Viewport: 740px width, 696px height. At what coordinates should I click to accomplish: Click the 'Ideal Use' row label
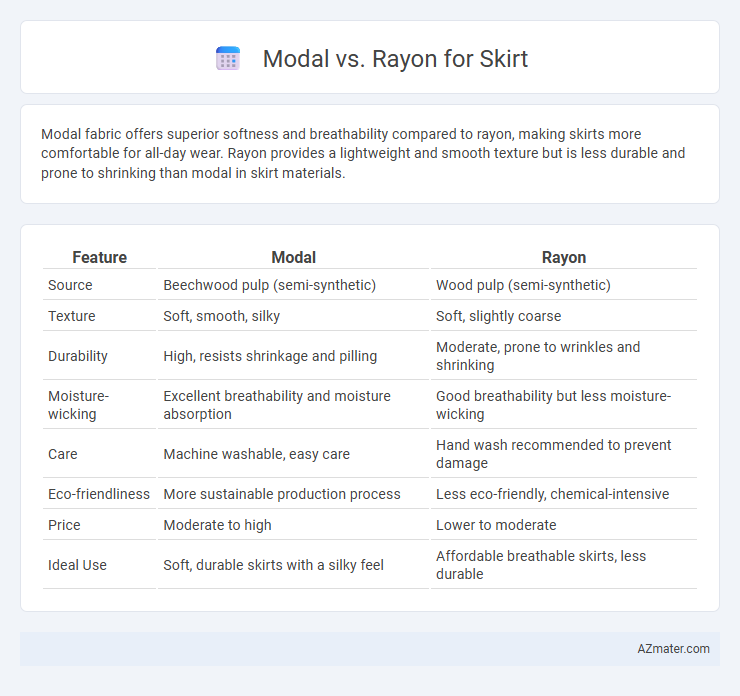[77, 565]
